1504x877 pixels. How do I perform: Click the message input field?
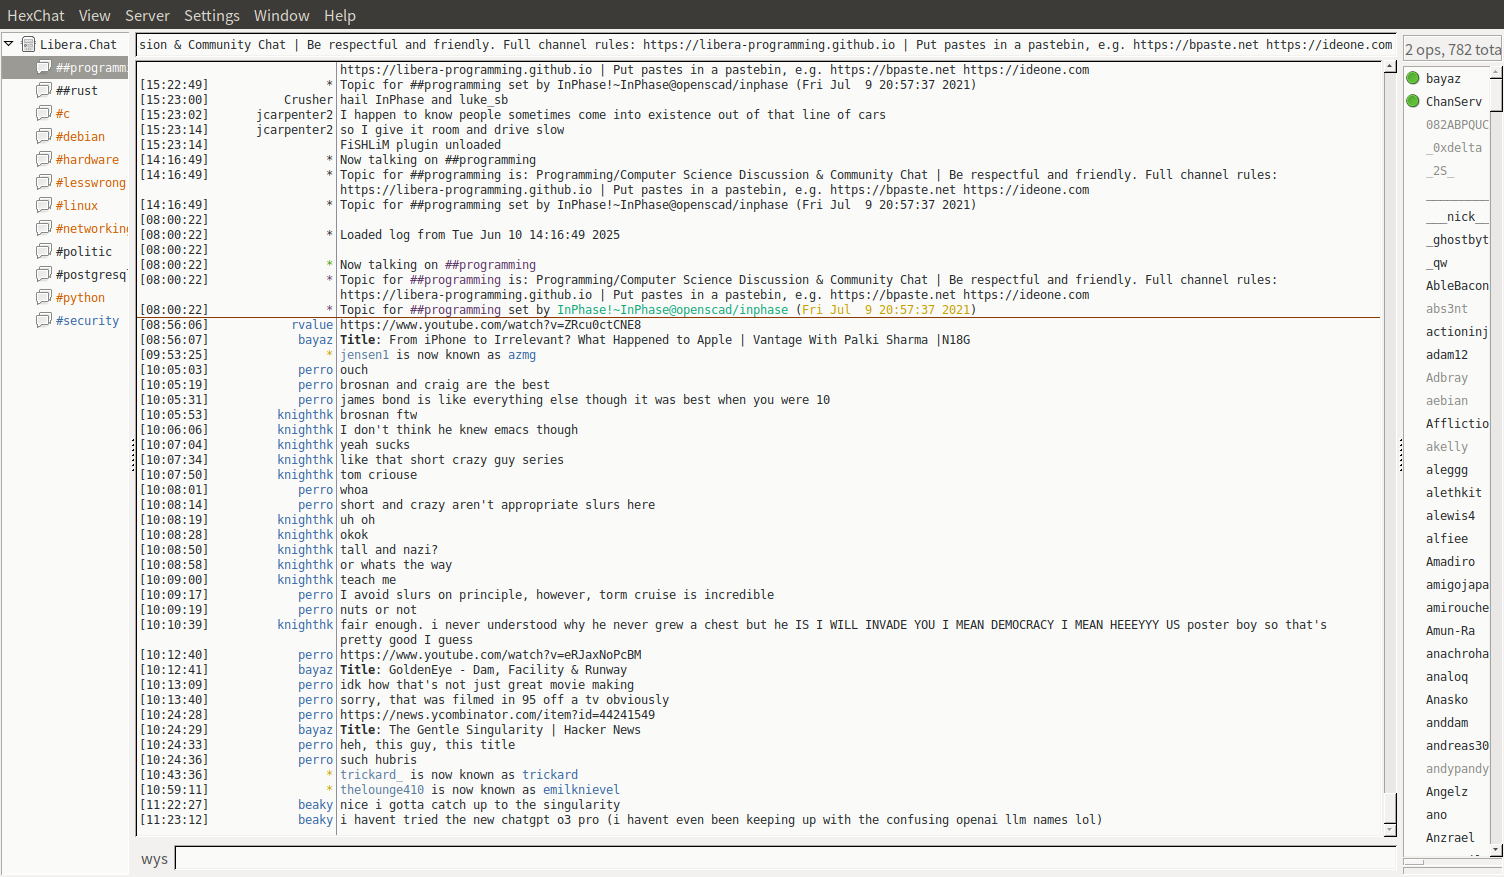[784, 858]
